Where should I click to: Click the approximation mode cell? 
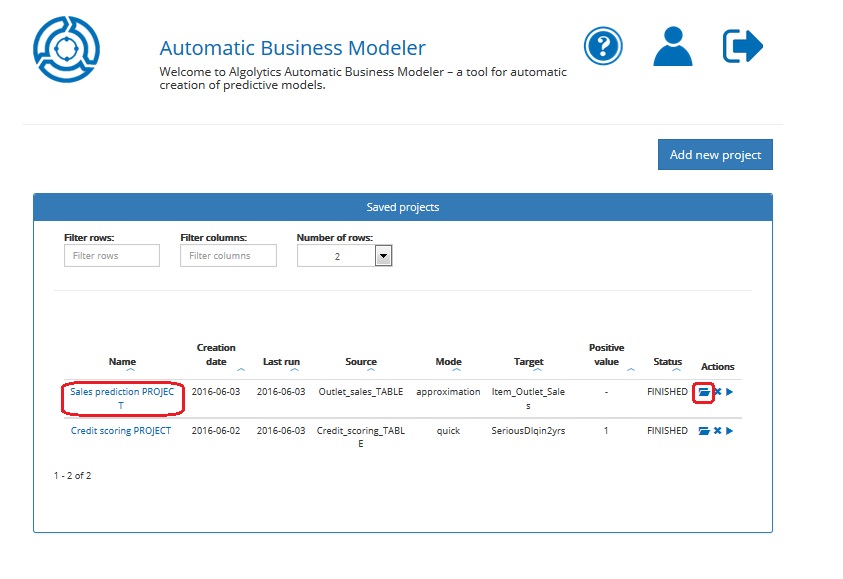(448, 392)
